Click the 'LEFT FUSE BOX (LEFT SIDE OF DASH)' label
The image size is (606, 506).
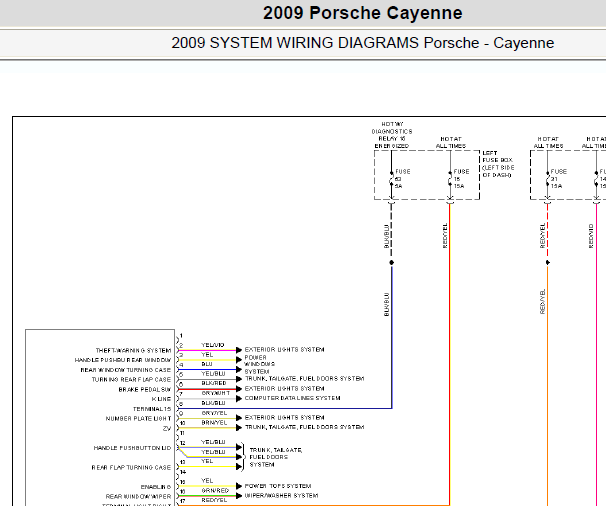click(498, 164)
